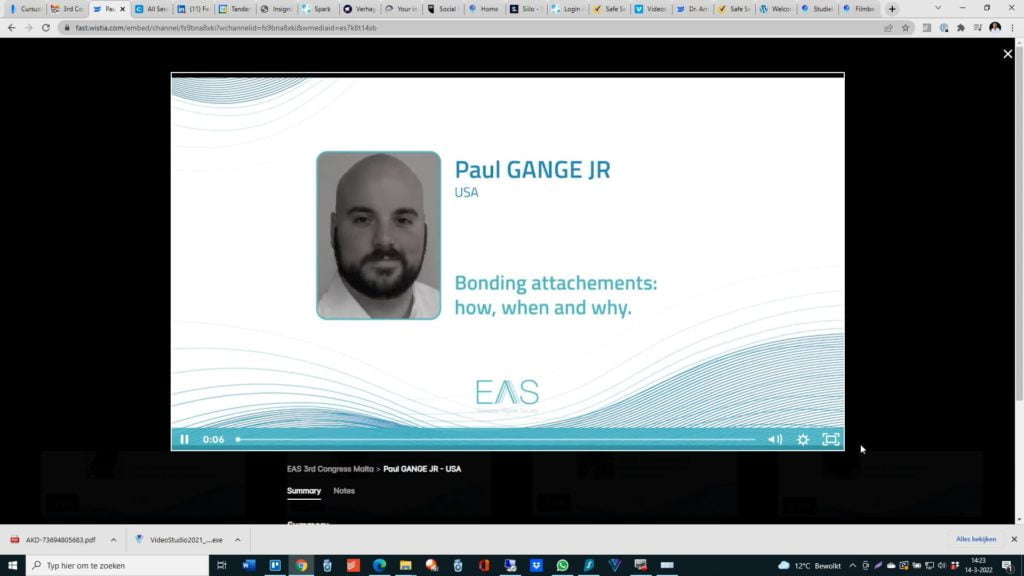
Task: Switch to the Notes tab
Action: point(344,491)
